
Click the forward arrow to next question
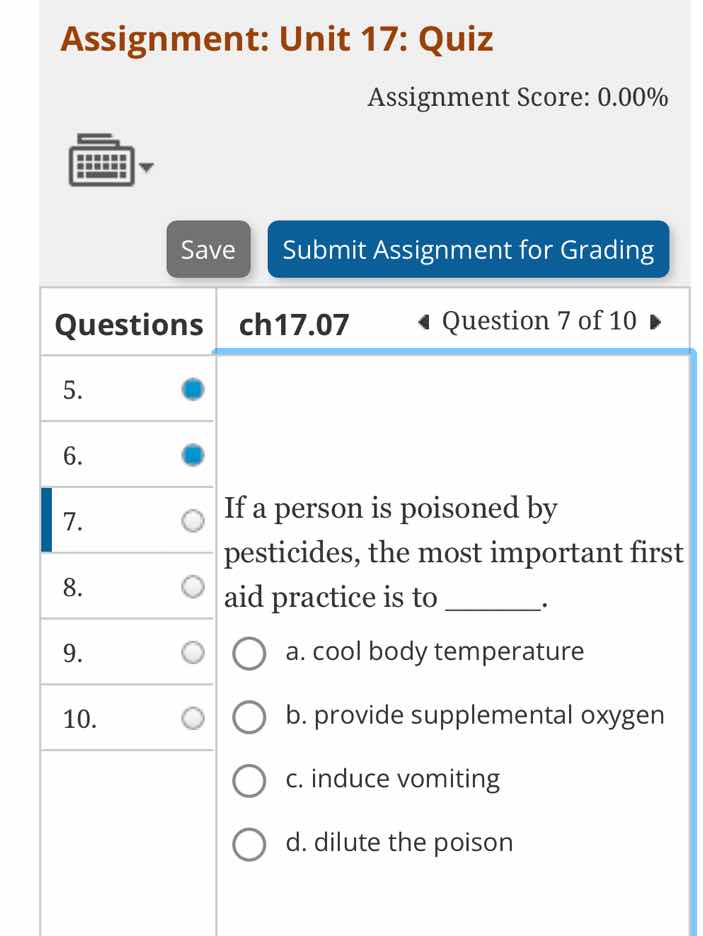655,322
